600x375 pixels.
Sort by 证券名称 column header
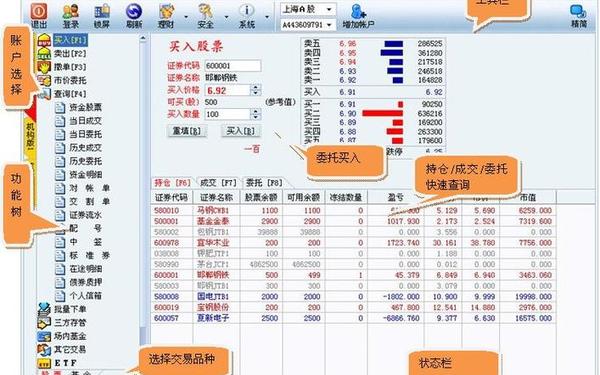click(x=216, y=197)
